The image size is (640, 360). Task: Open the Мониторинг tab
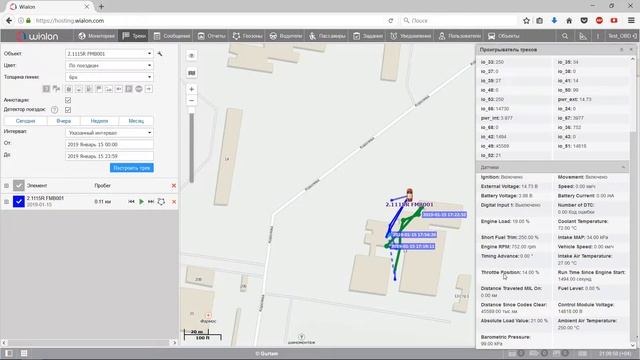(97, 36)
